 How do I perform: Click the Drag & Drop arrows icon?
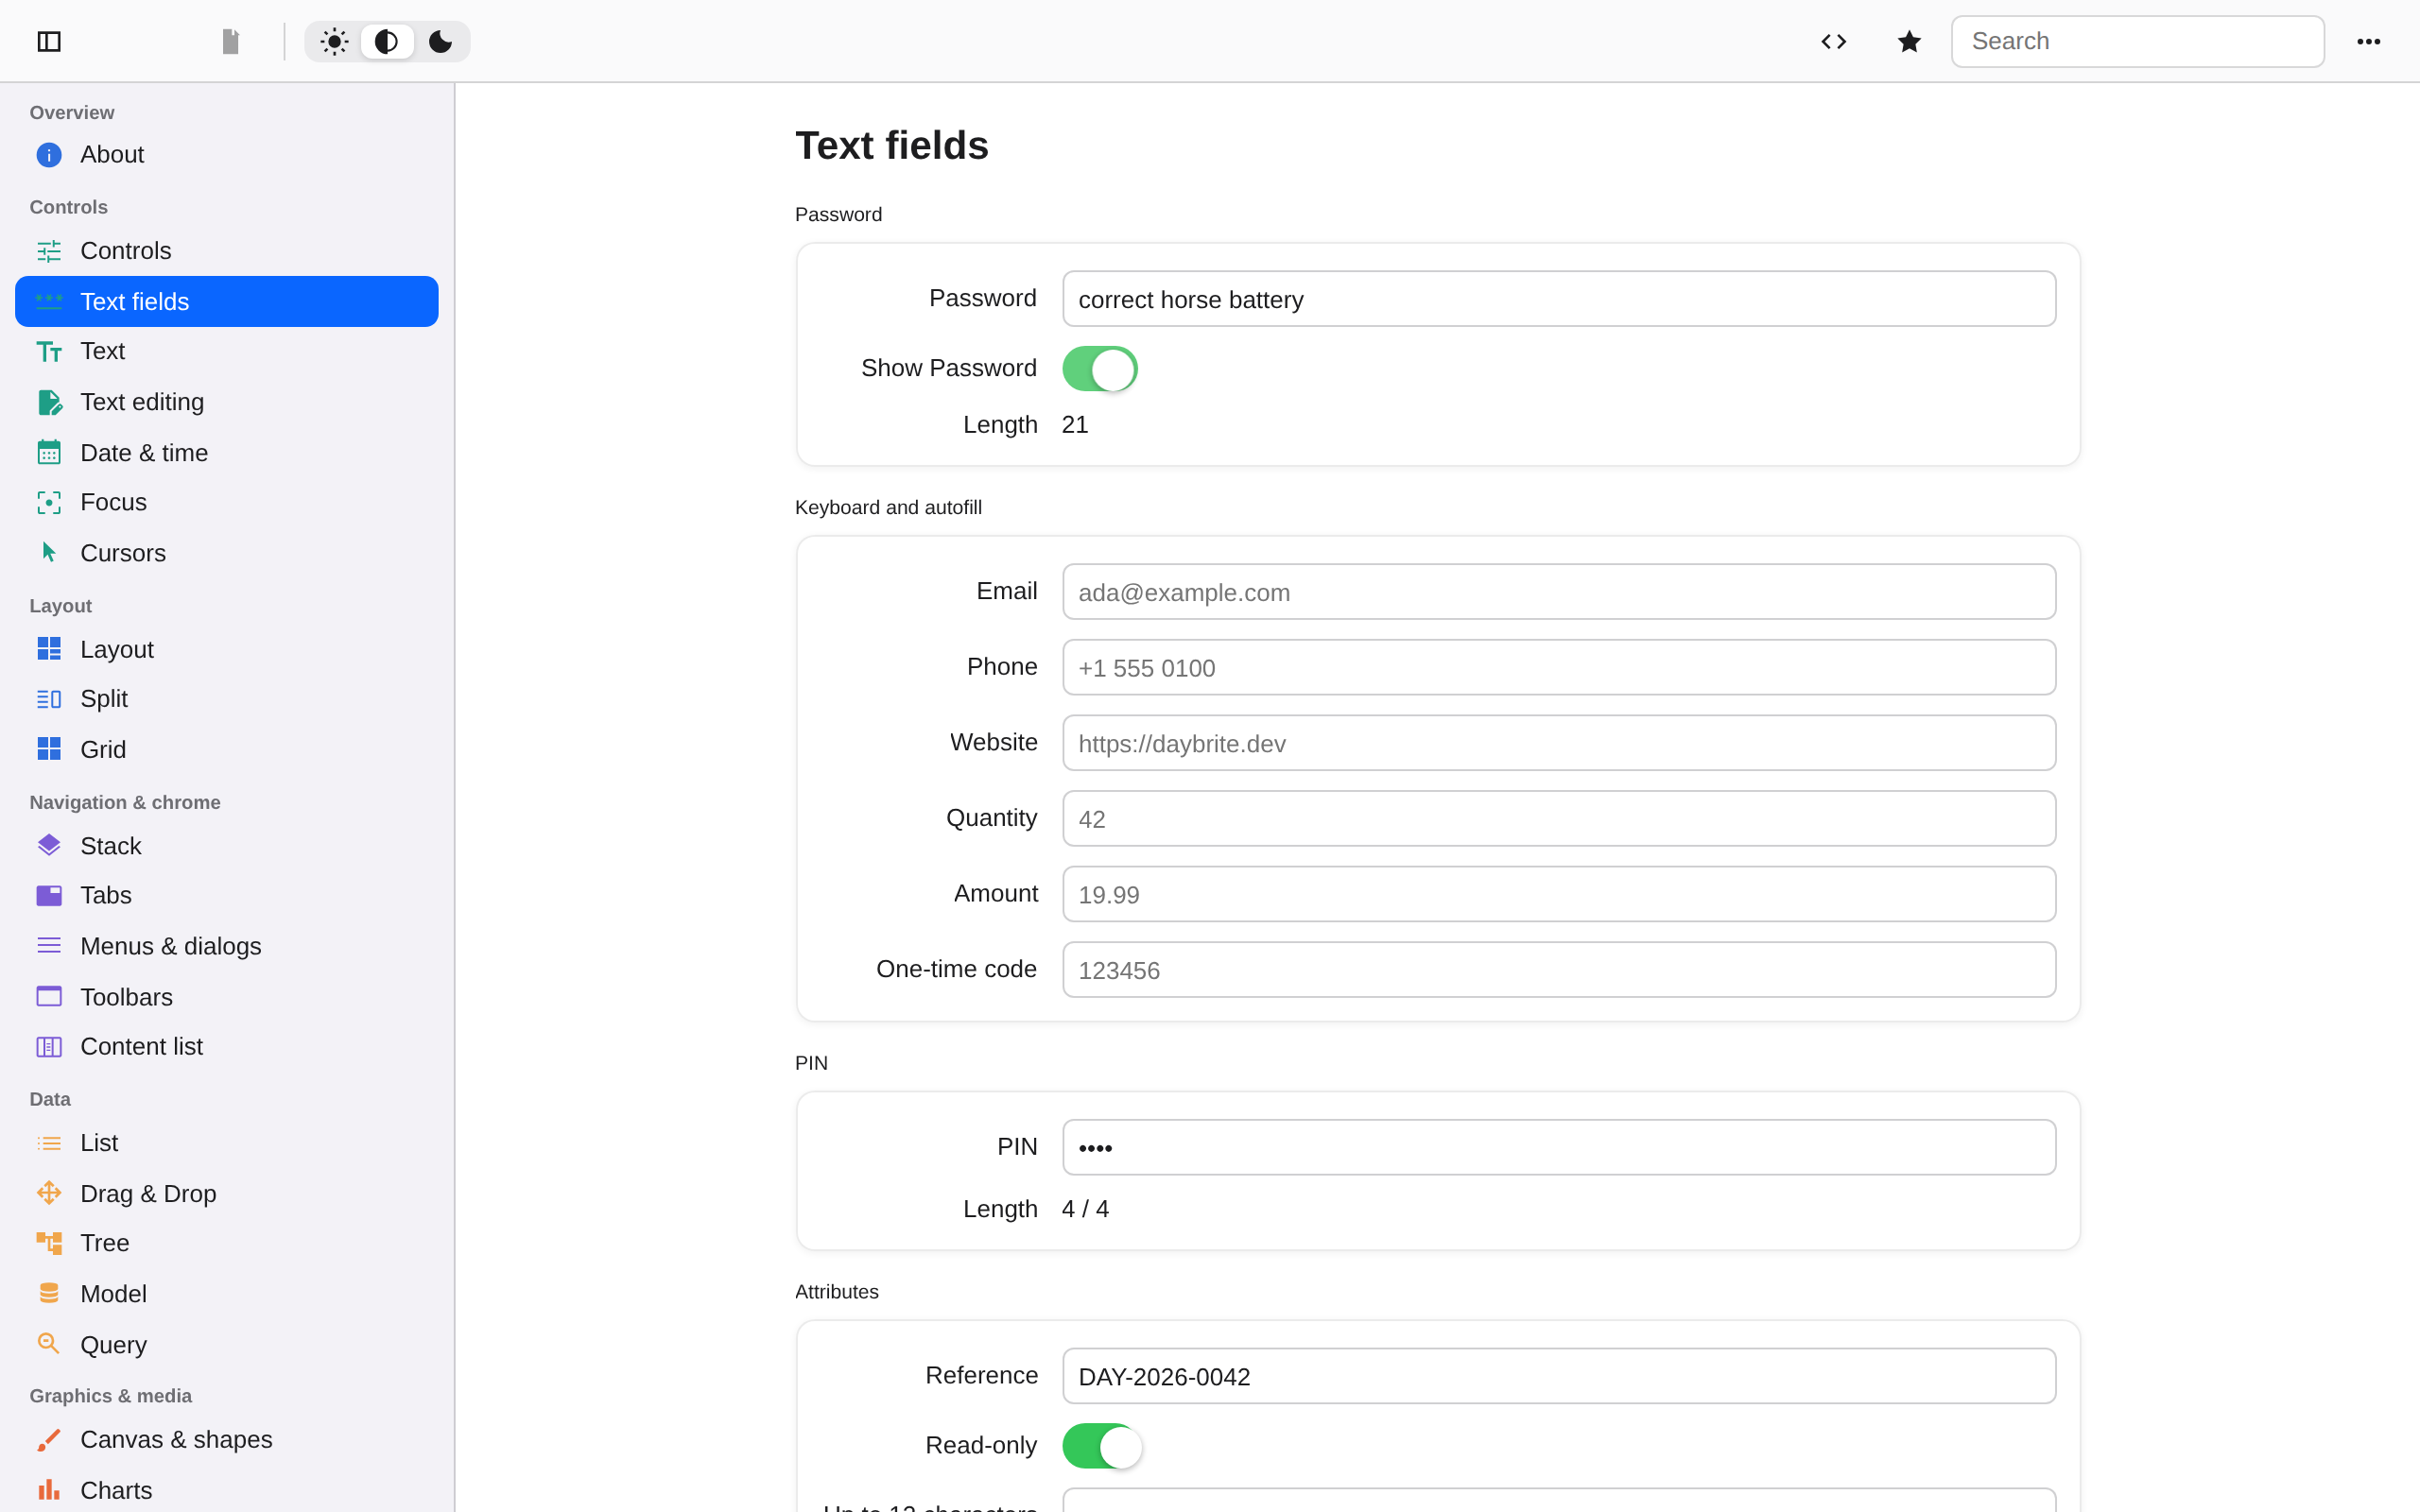click(49, 1193)
